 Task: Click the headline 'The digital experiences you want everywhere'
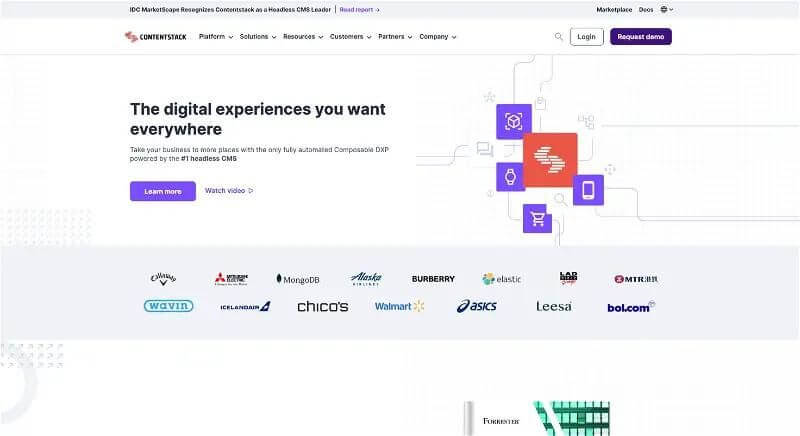tap(258, 119)
